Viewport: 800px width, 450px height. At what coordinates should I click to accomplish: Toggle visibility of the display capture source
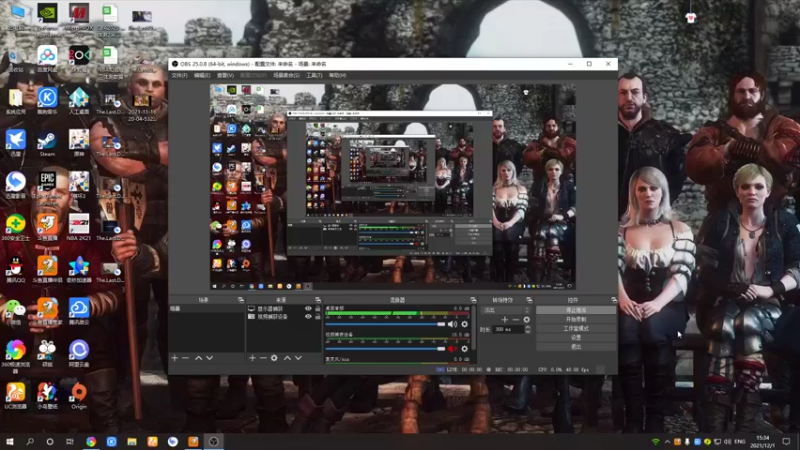coord(308,309)
